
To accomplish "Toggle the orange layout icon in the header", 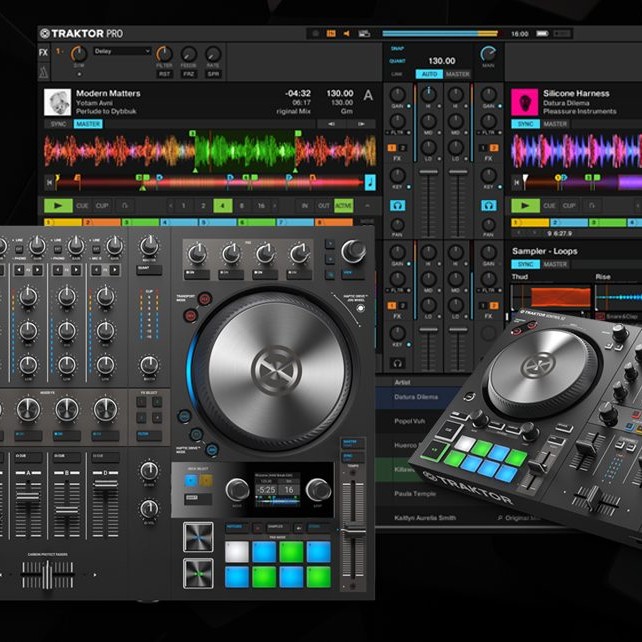I will [x=331, y=34].
